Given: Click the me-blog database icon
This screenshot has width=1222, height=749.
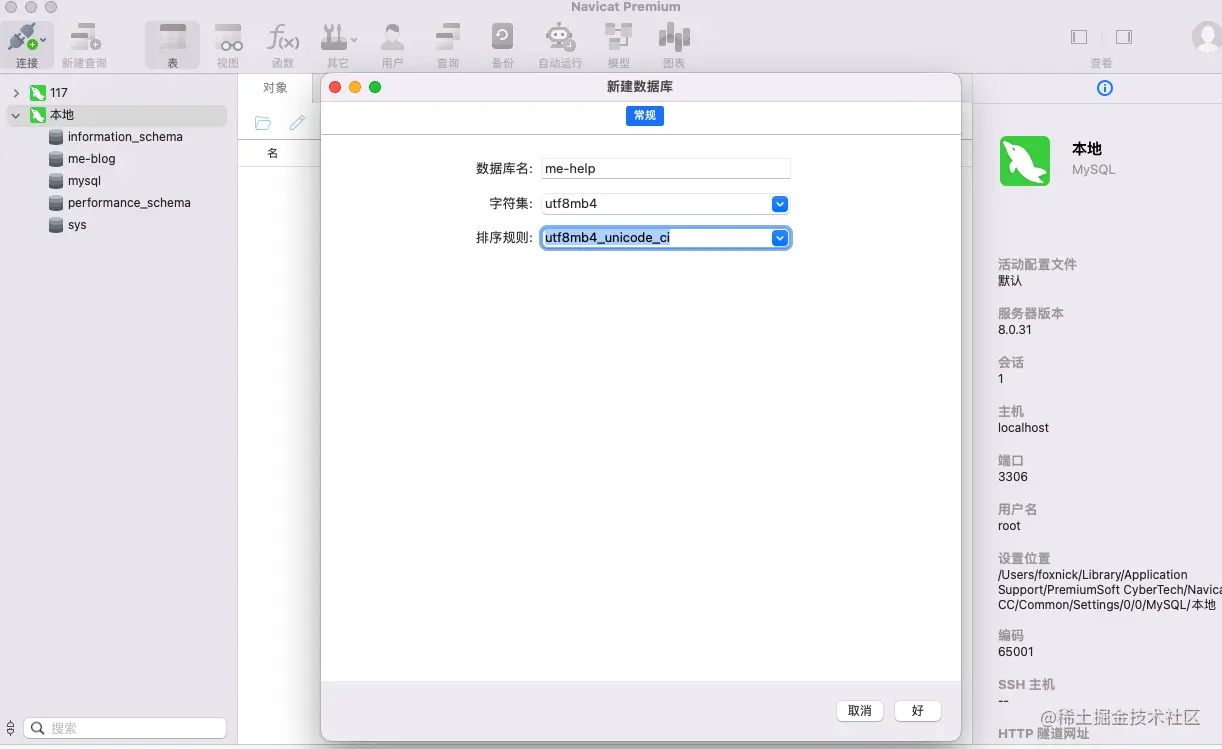Looking at the screenshot, I should [x=56, y=159].
